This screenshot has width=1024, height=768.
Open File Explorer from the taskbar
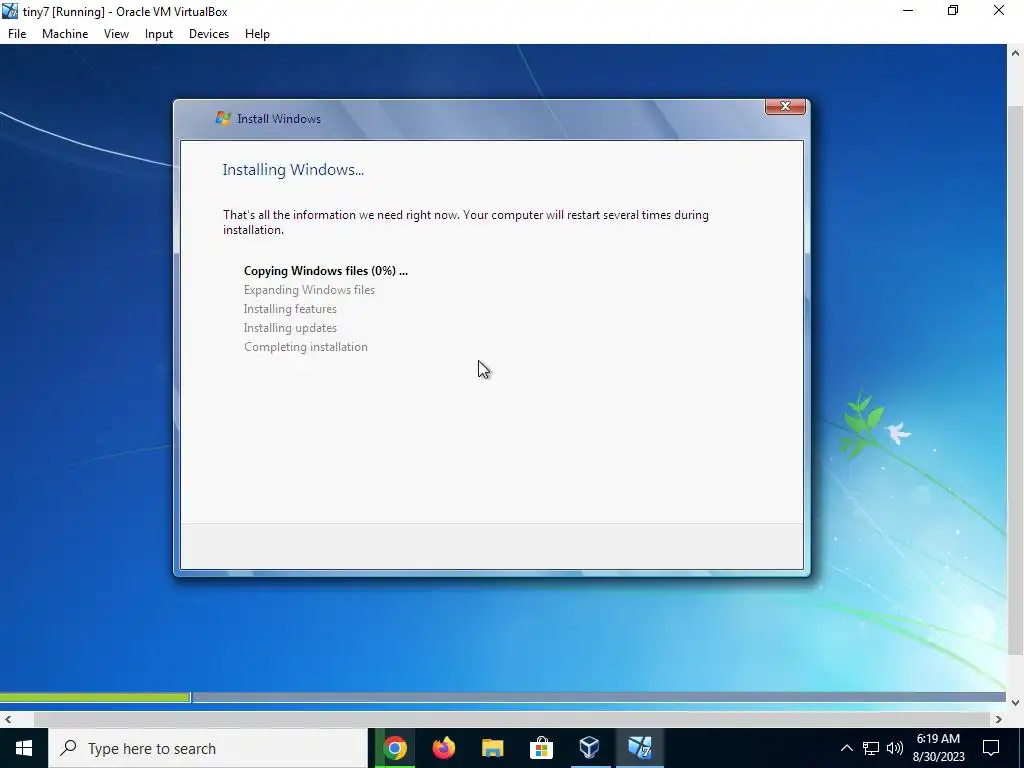point(492,748)
